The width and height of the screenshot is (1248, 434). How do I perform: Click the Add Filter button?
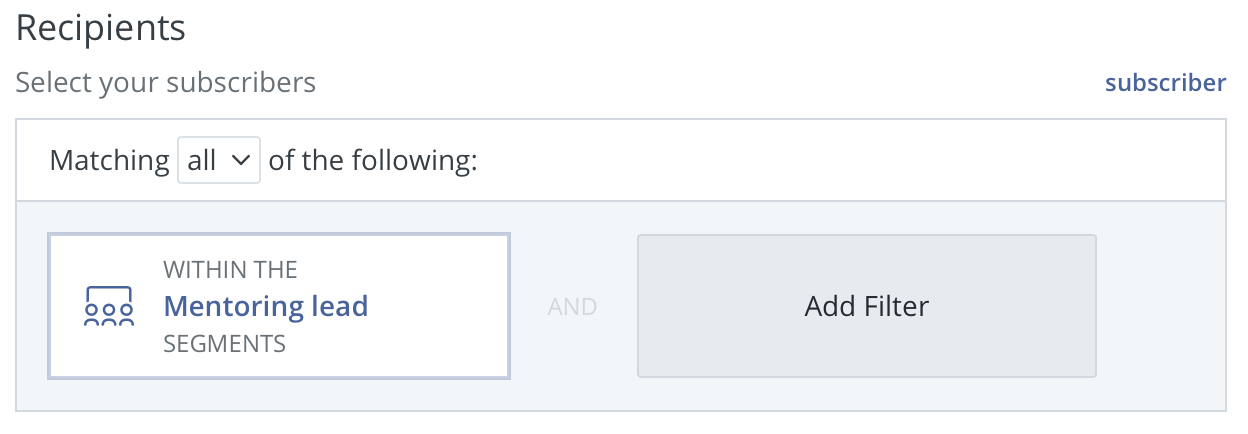(866, 306)
